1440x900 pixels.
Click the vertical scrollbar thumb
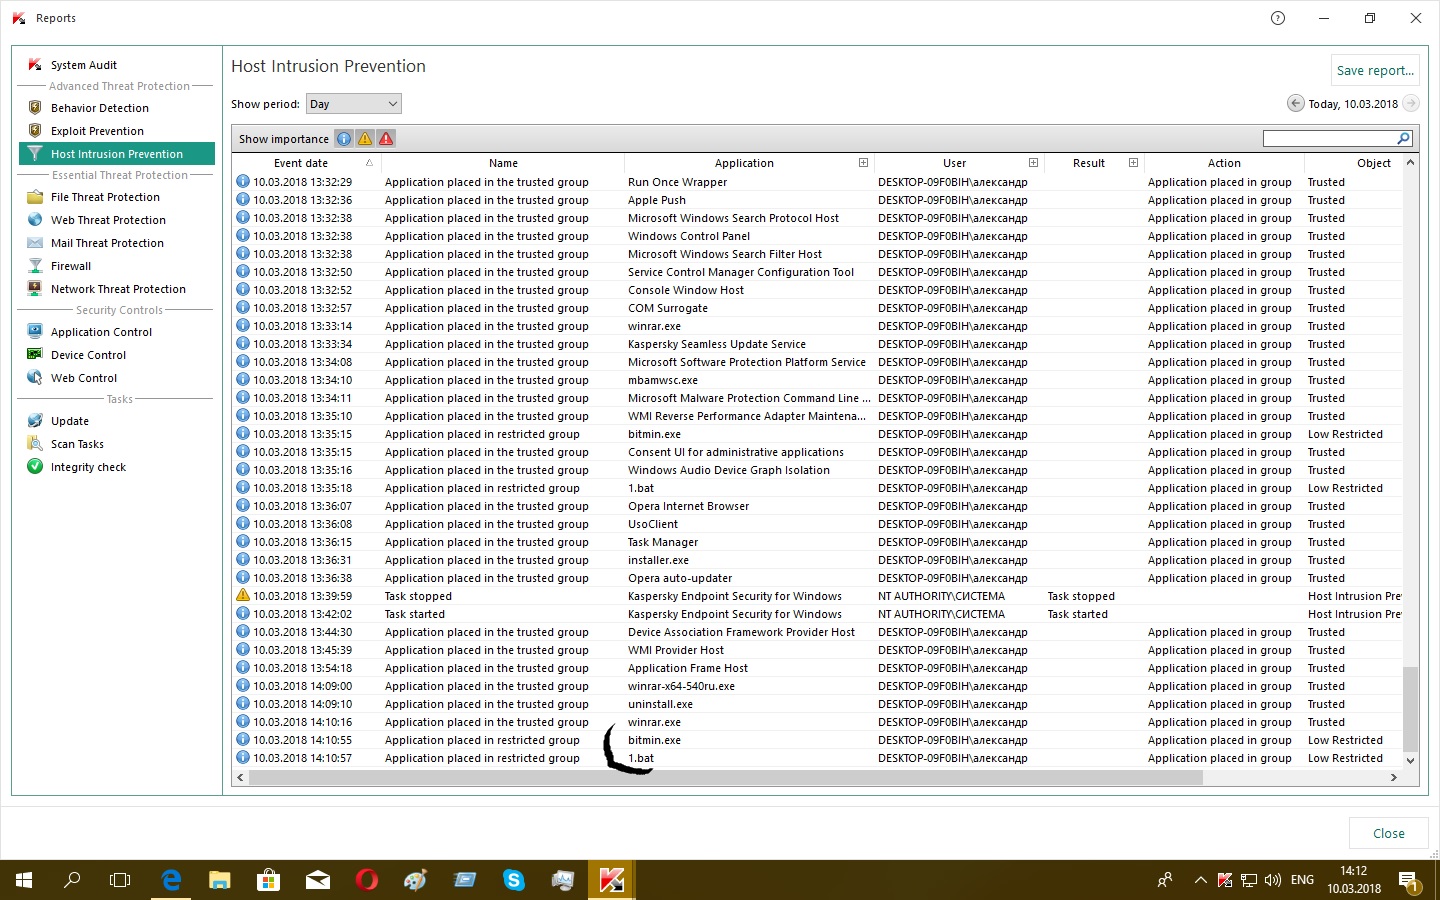[x=1410, y=708]
